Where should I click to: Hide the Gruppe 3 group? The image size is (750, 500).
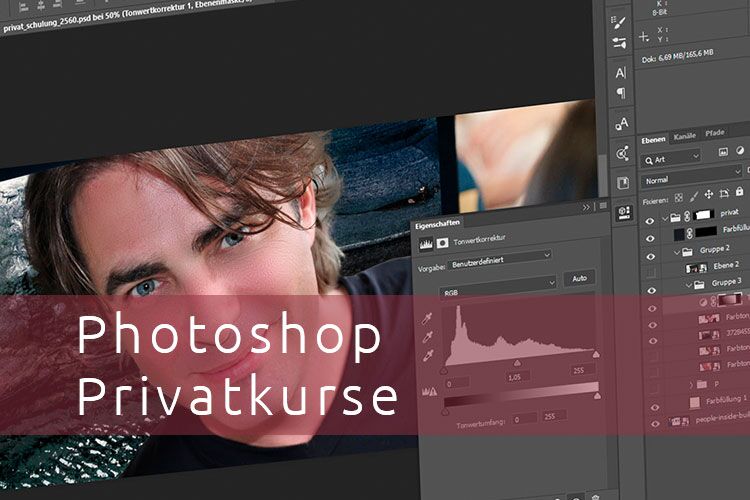click(x=651, y=290)
